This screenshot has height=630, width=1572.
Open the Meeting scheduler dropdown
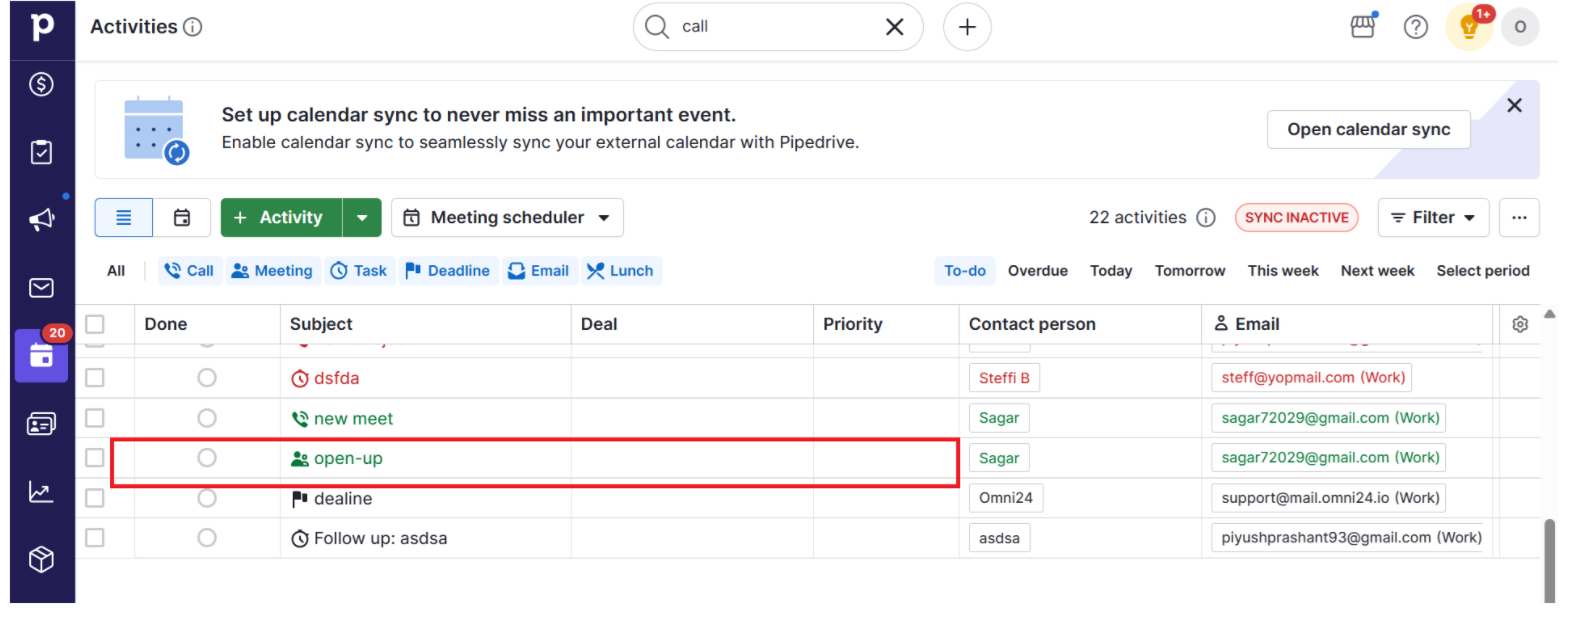click(x=507, y=217)
